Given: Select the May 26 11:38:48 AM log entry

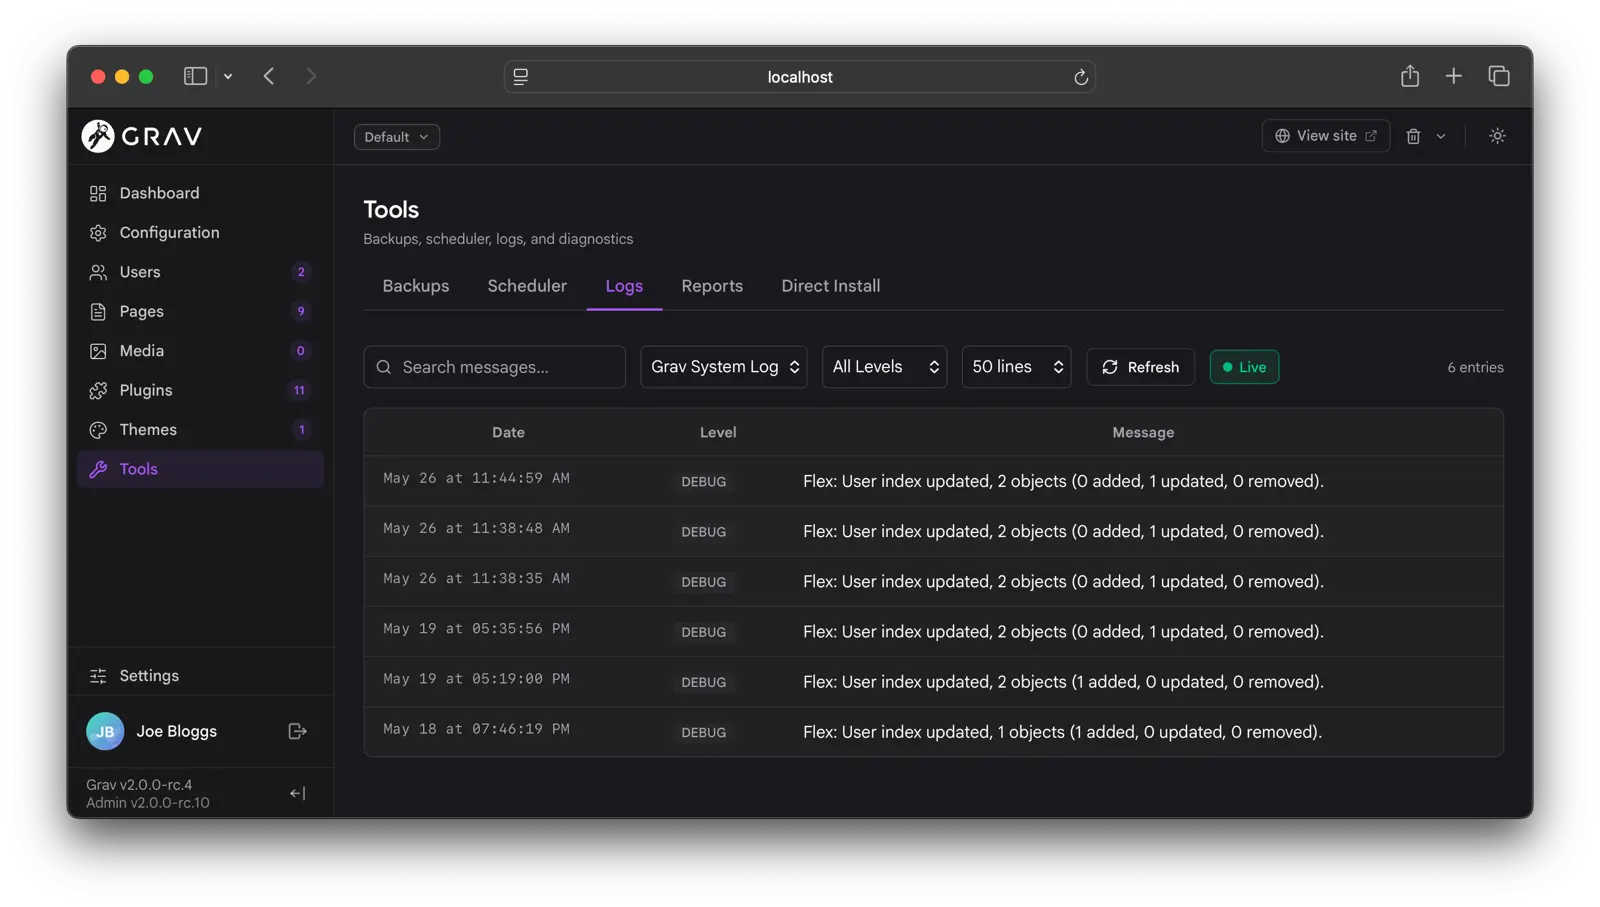Looking at the screenshot, I should click(x=933, y=531).
